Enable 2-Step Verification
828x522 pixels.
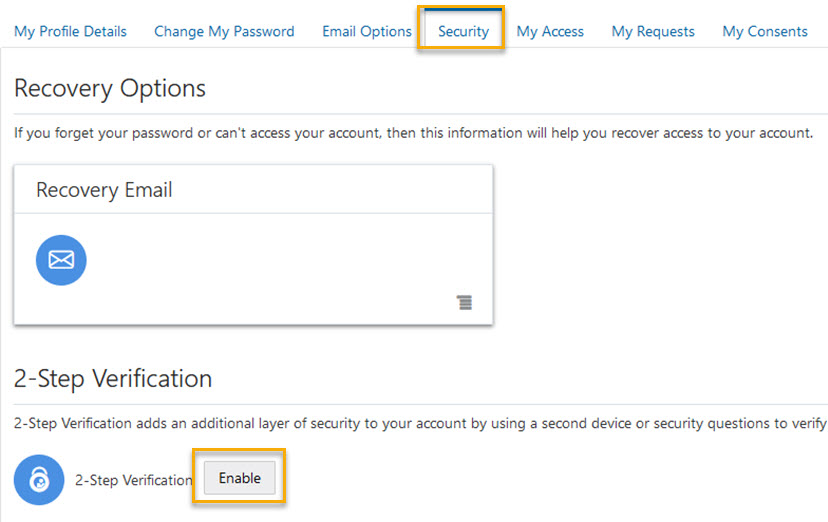click(x=240, y=478)
